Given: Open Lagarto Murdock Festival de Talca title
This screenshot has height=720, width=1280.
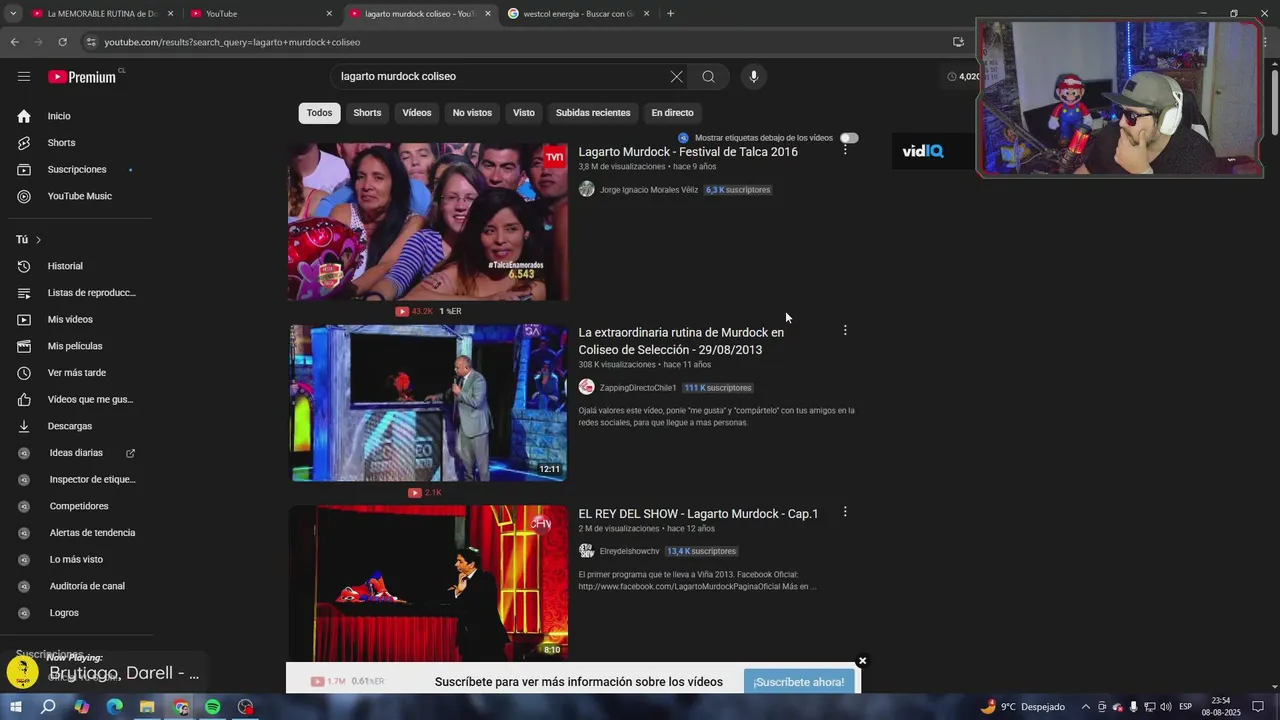Looking at the screenshot, I should point(688,152).
